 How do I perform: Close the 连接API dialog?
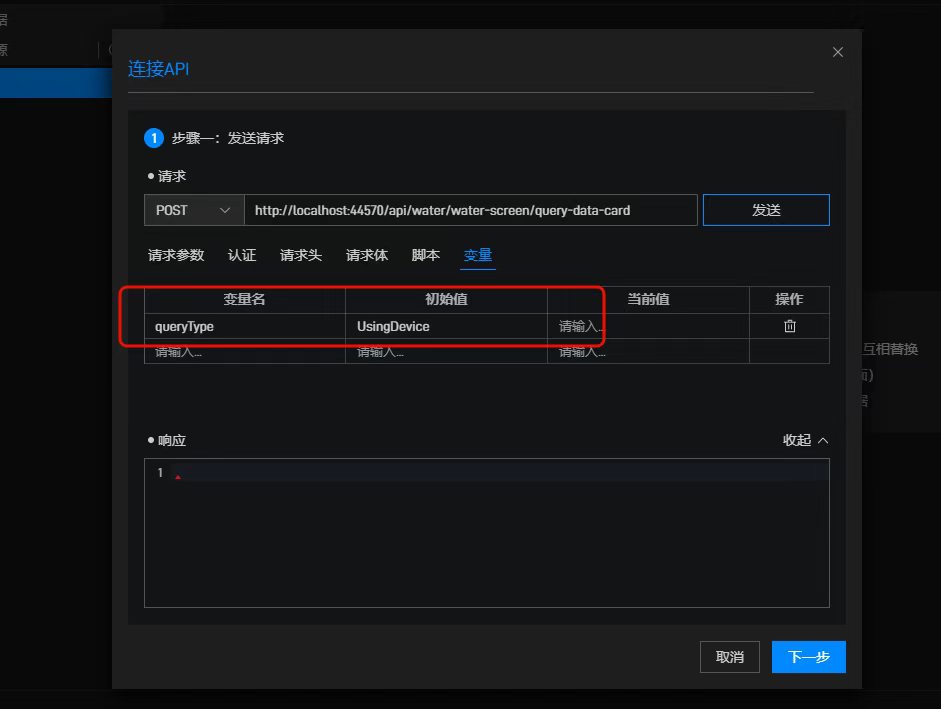(x=838, y=52)
